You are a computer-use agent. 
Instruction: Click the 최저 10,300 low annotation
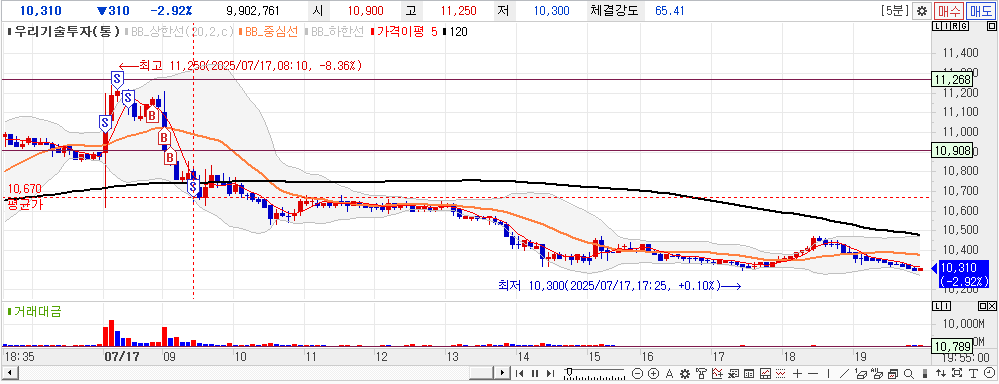point(620,287)
